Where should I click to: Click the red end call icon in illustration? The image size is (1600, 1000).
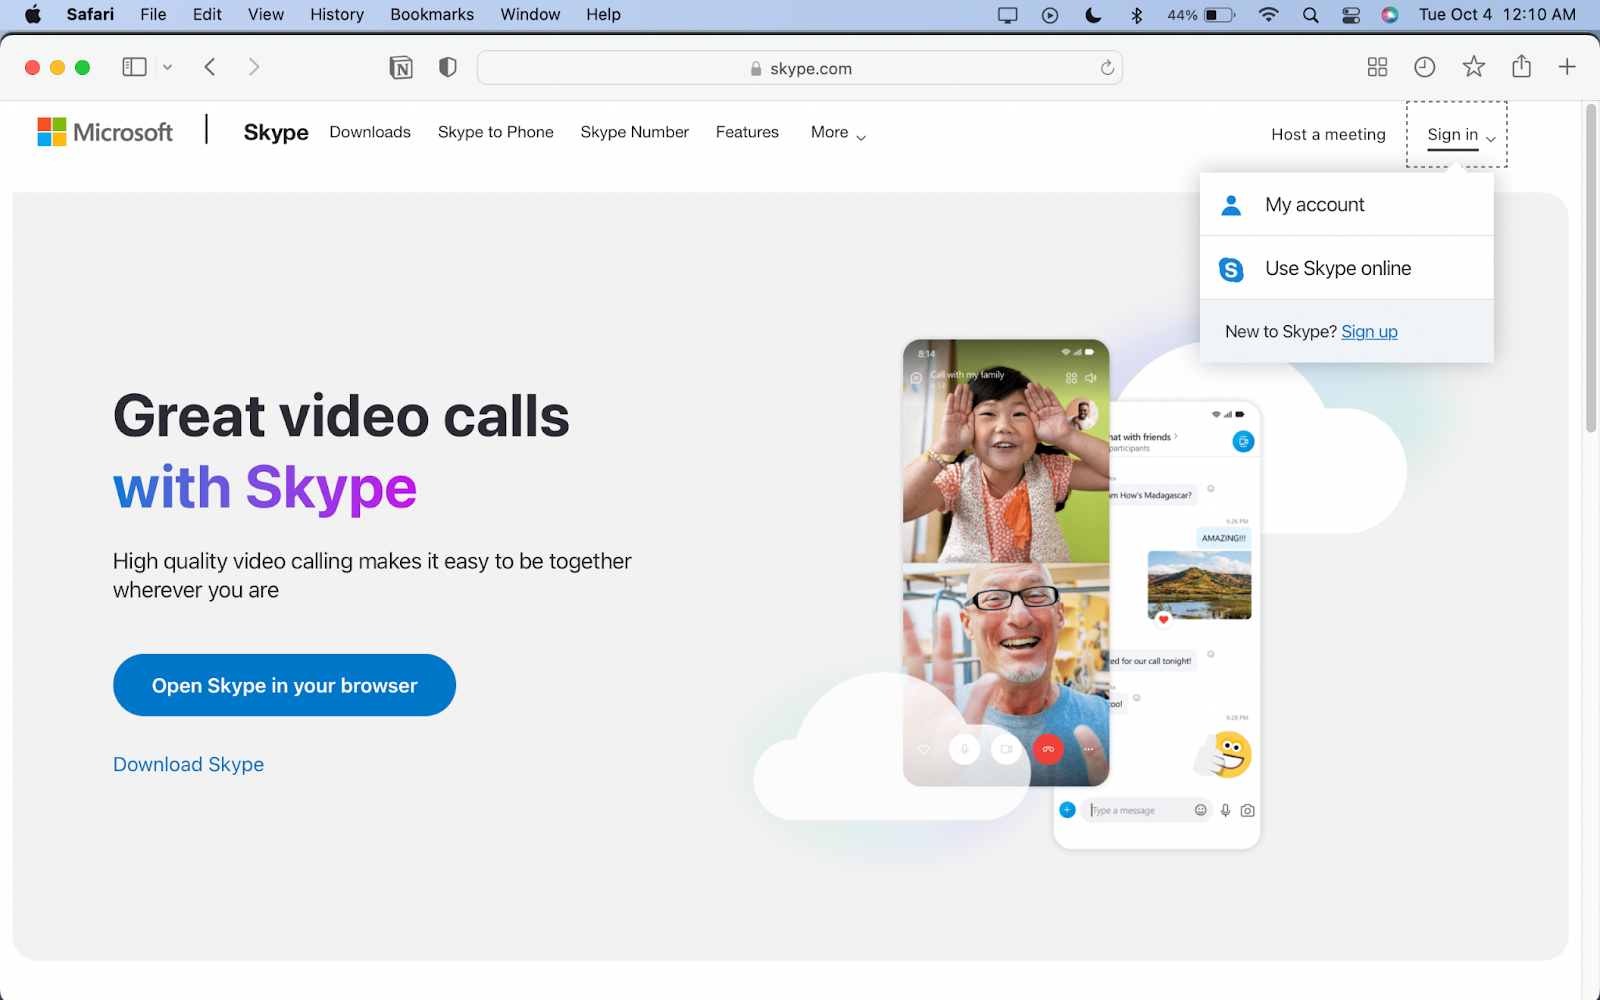(1048, 749)
